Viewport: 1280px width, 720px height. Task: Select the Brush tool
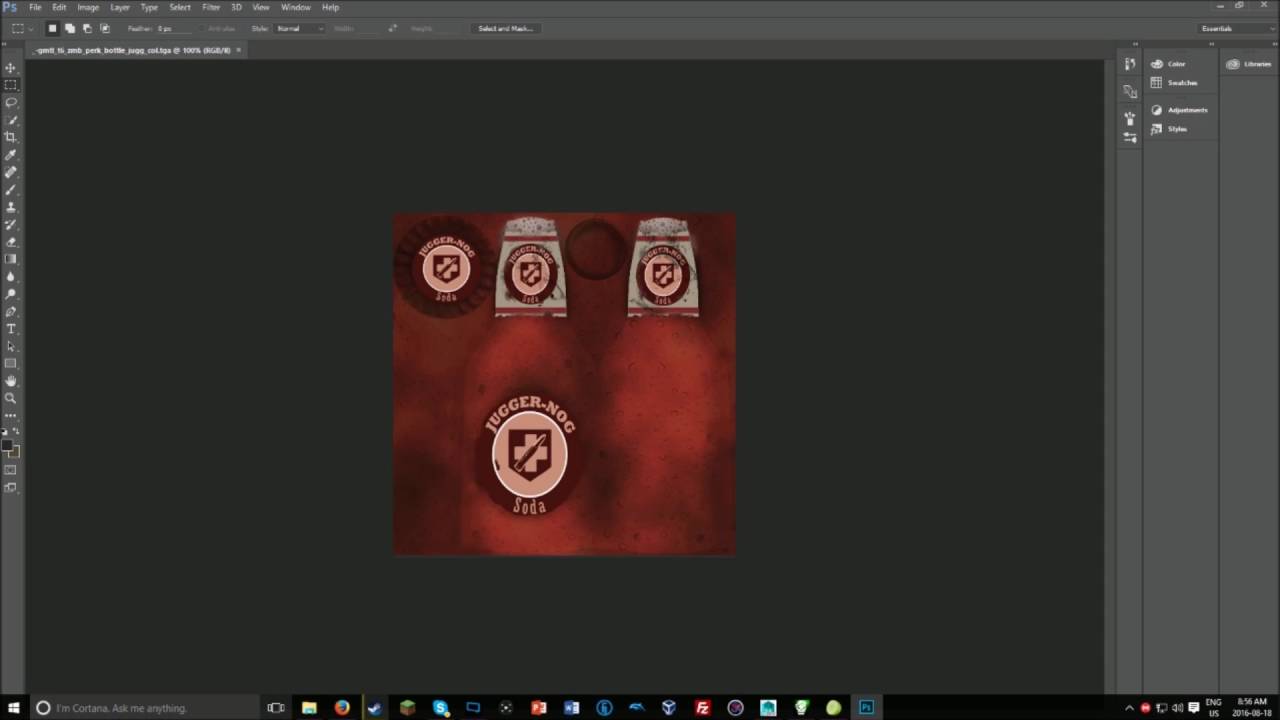11,189
